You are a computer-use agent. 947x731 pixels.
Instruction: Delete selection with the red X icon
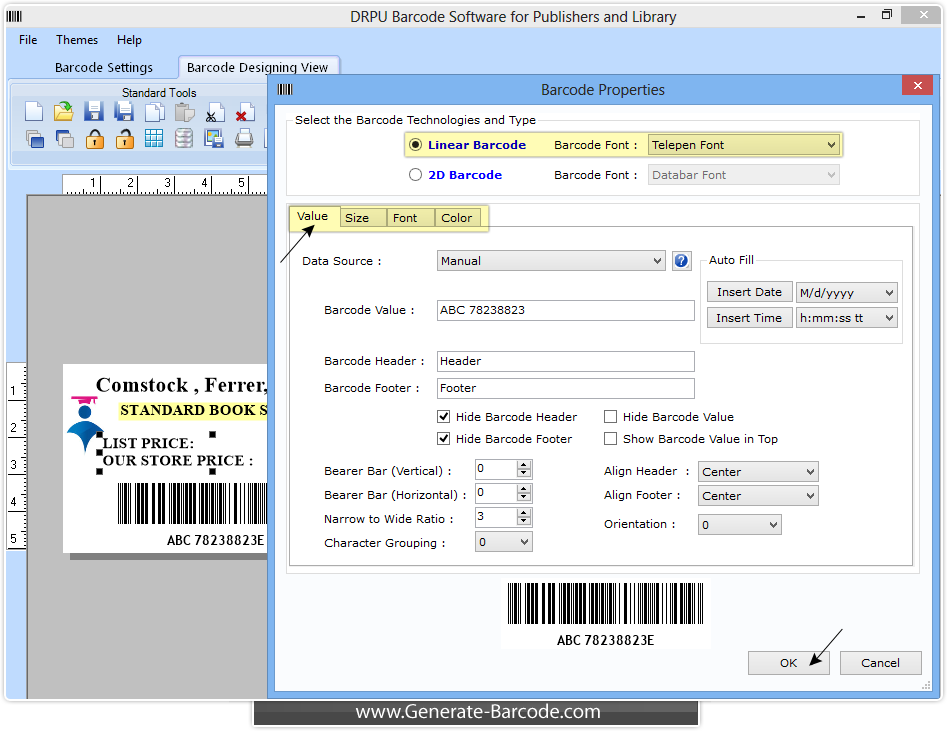click(243, 112)
